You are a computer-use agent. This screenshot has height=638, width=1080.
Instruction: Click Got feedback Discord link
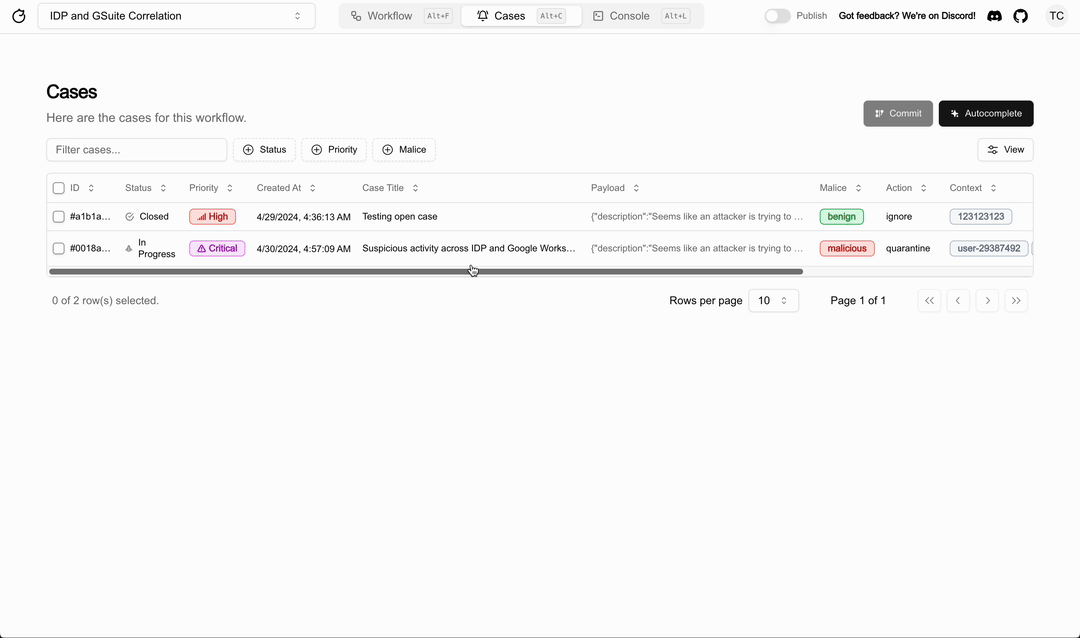[907, 16]
